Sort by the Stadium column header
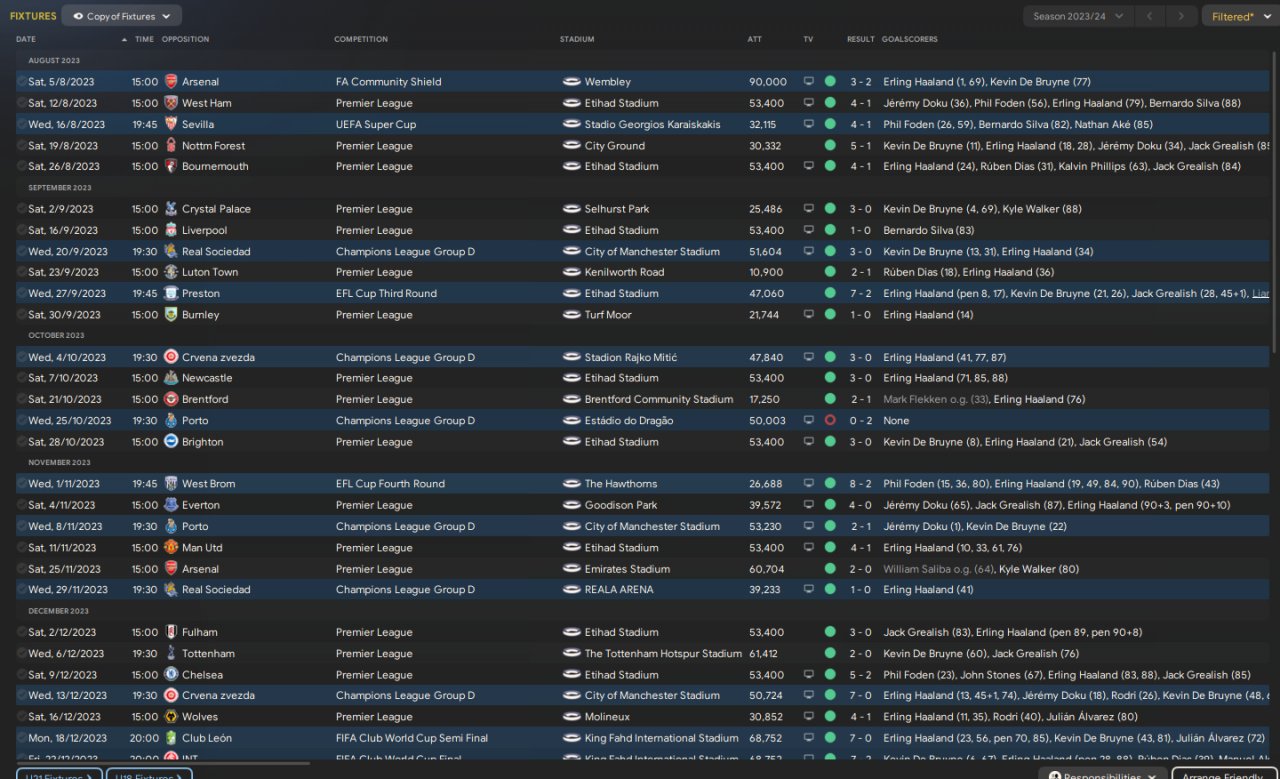The height and width of the screenshot is (779, 1280). coord(577,39)
